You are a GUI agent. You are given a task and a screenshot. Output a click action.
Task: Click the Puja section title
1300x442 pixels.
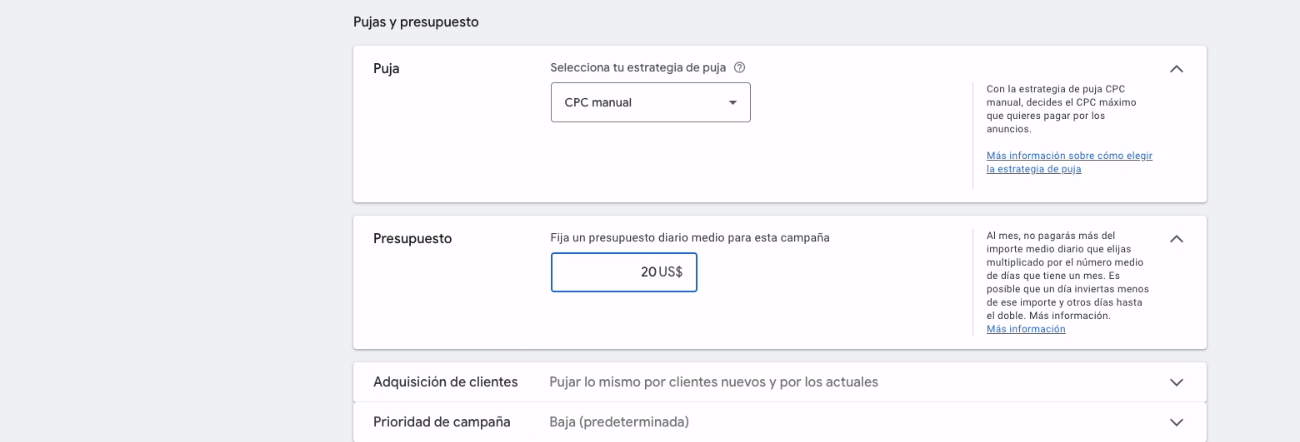pyautogui.click(x=386, y=69)
